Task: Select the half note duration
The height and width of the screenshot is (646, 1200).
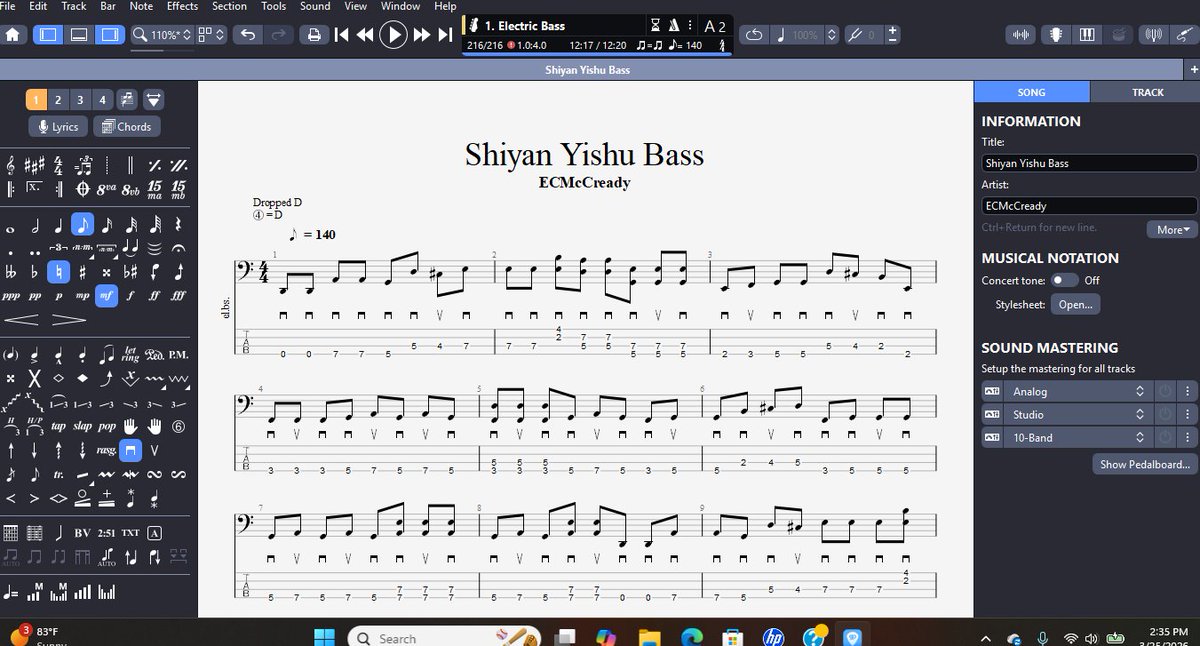Action: point(35,225)
